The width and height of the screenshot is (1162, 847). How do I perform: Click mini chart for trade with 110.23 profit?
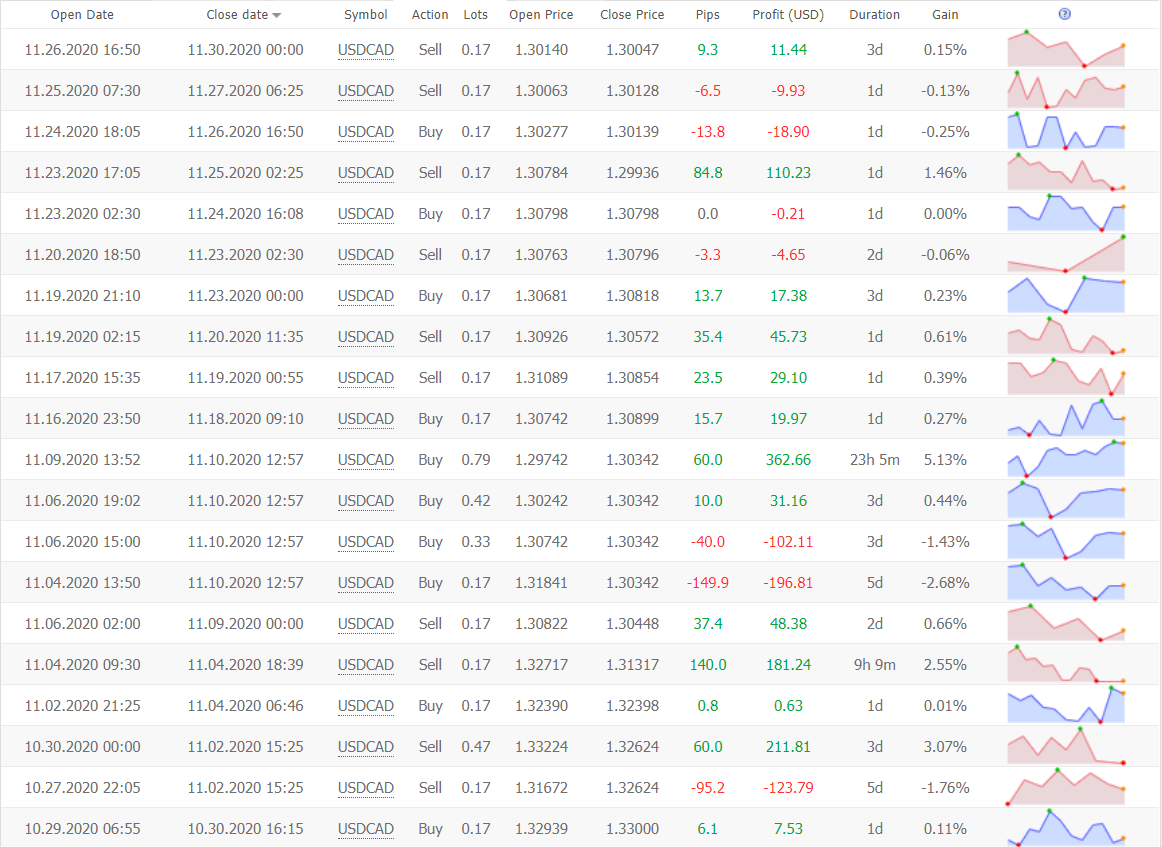tap(1065, 173)
